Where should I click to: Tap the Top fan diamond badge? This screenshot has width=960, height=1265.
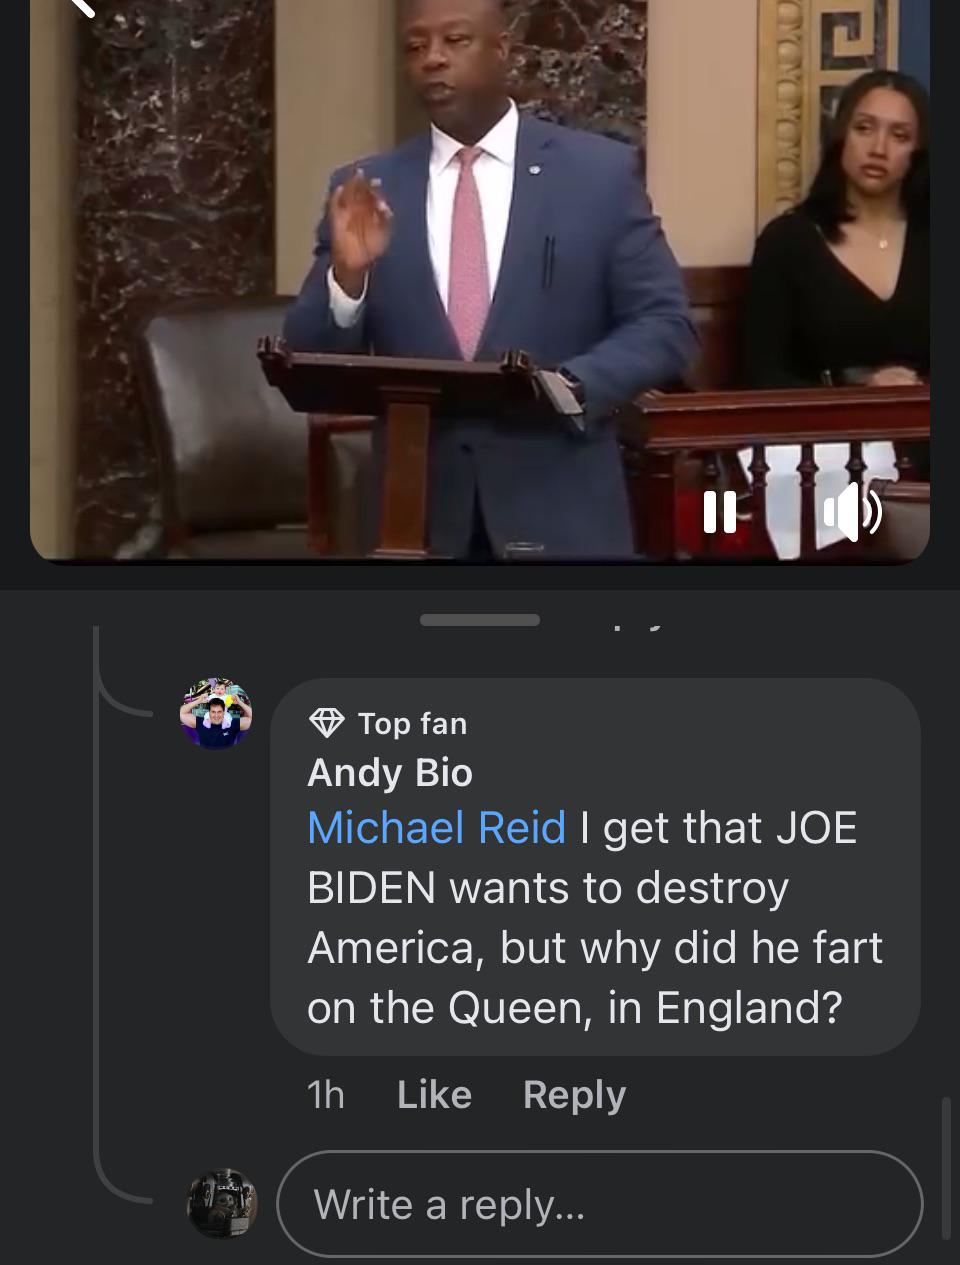(326, 722)
